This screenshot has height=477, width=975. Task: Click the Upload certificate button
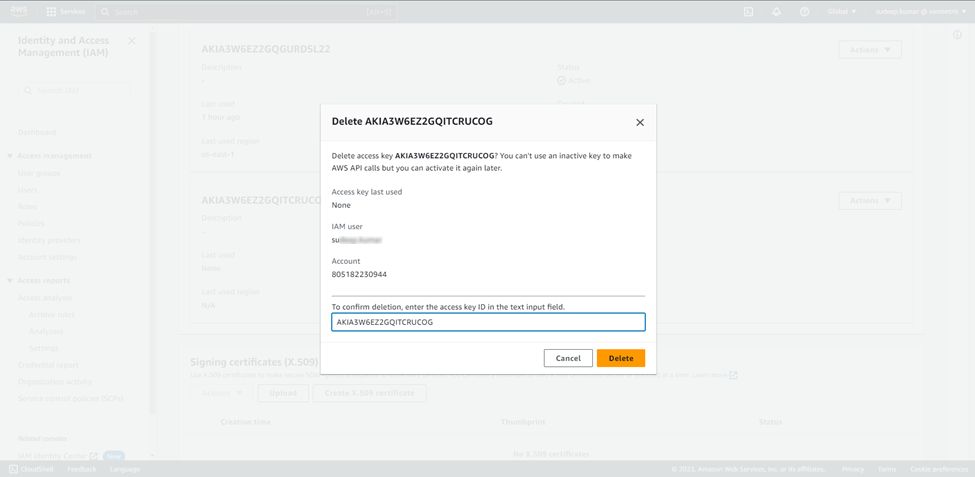283,393
